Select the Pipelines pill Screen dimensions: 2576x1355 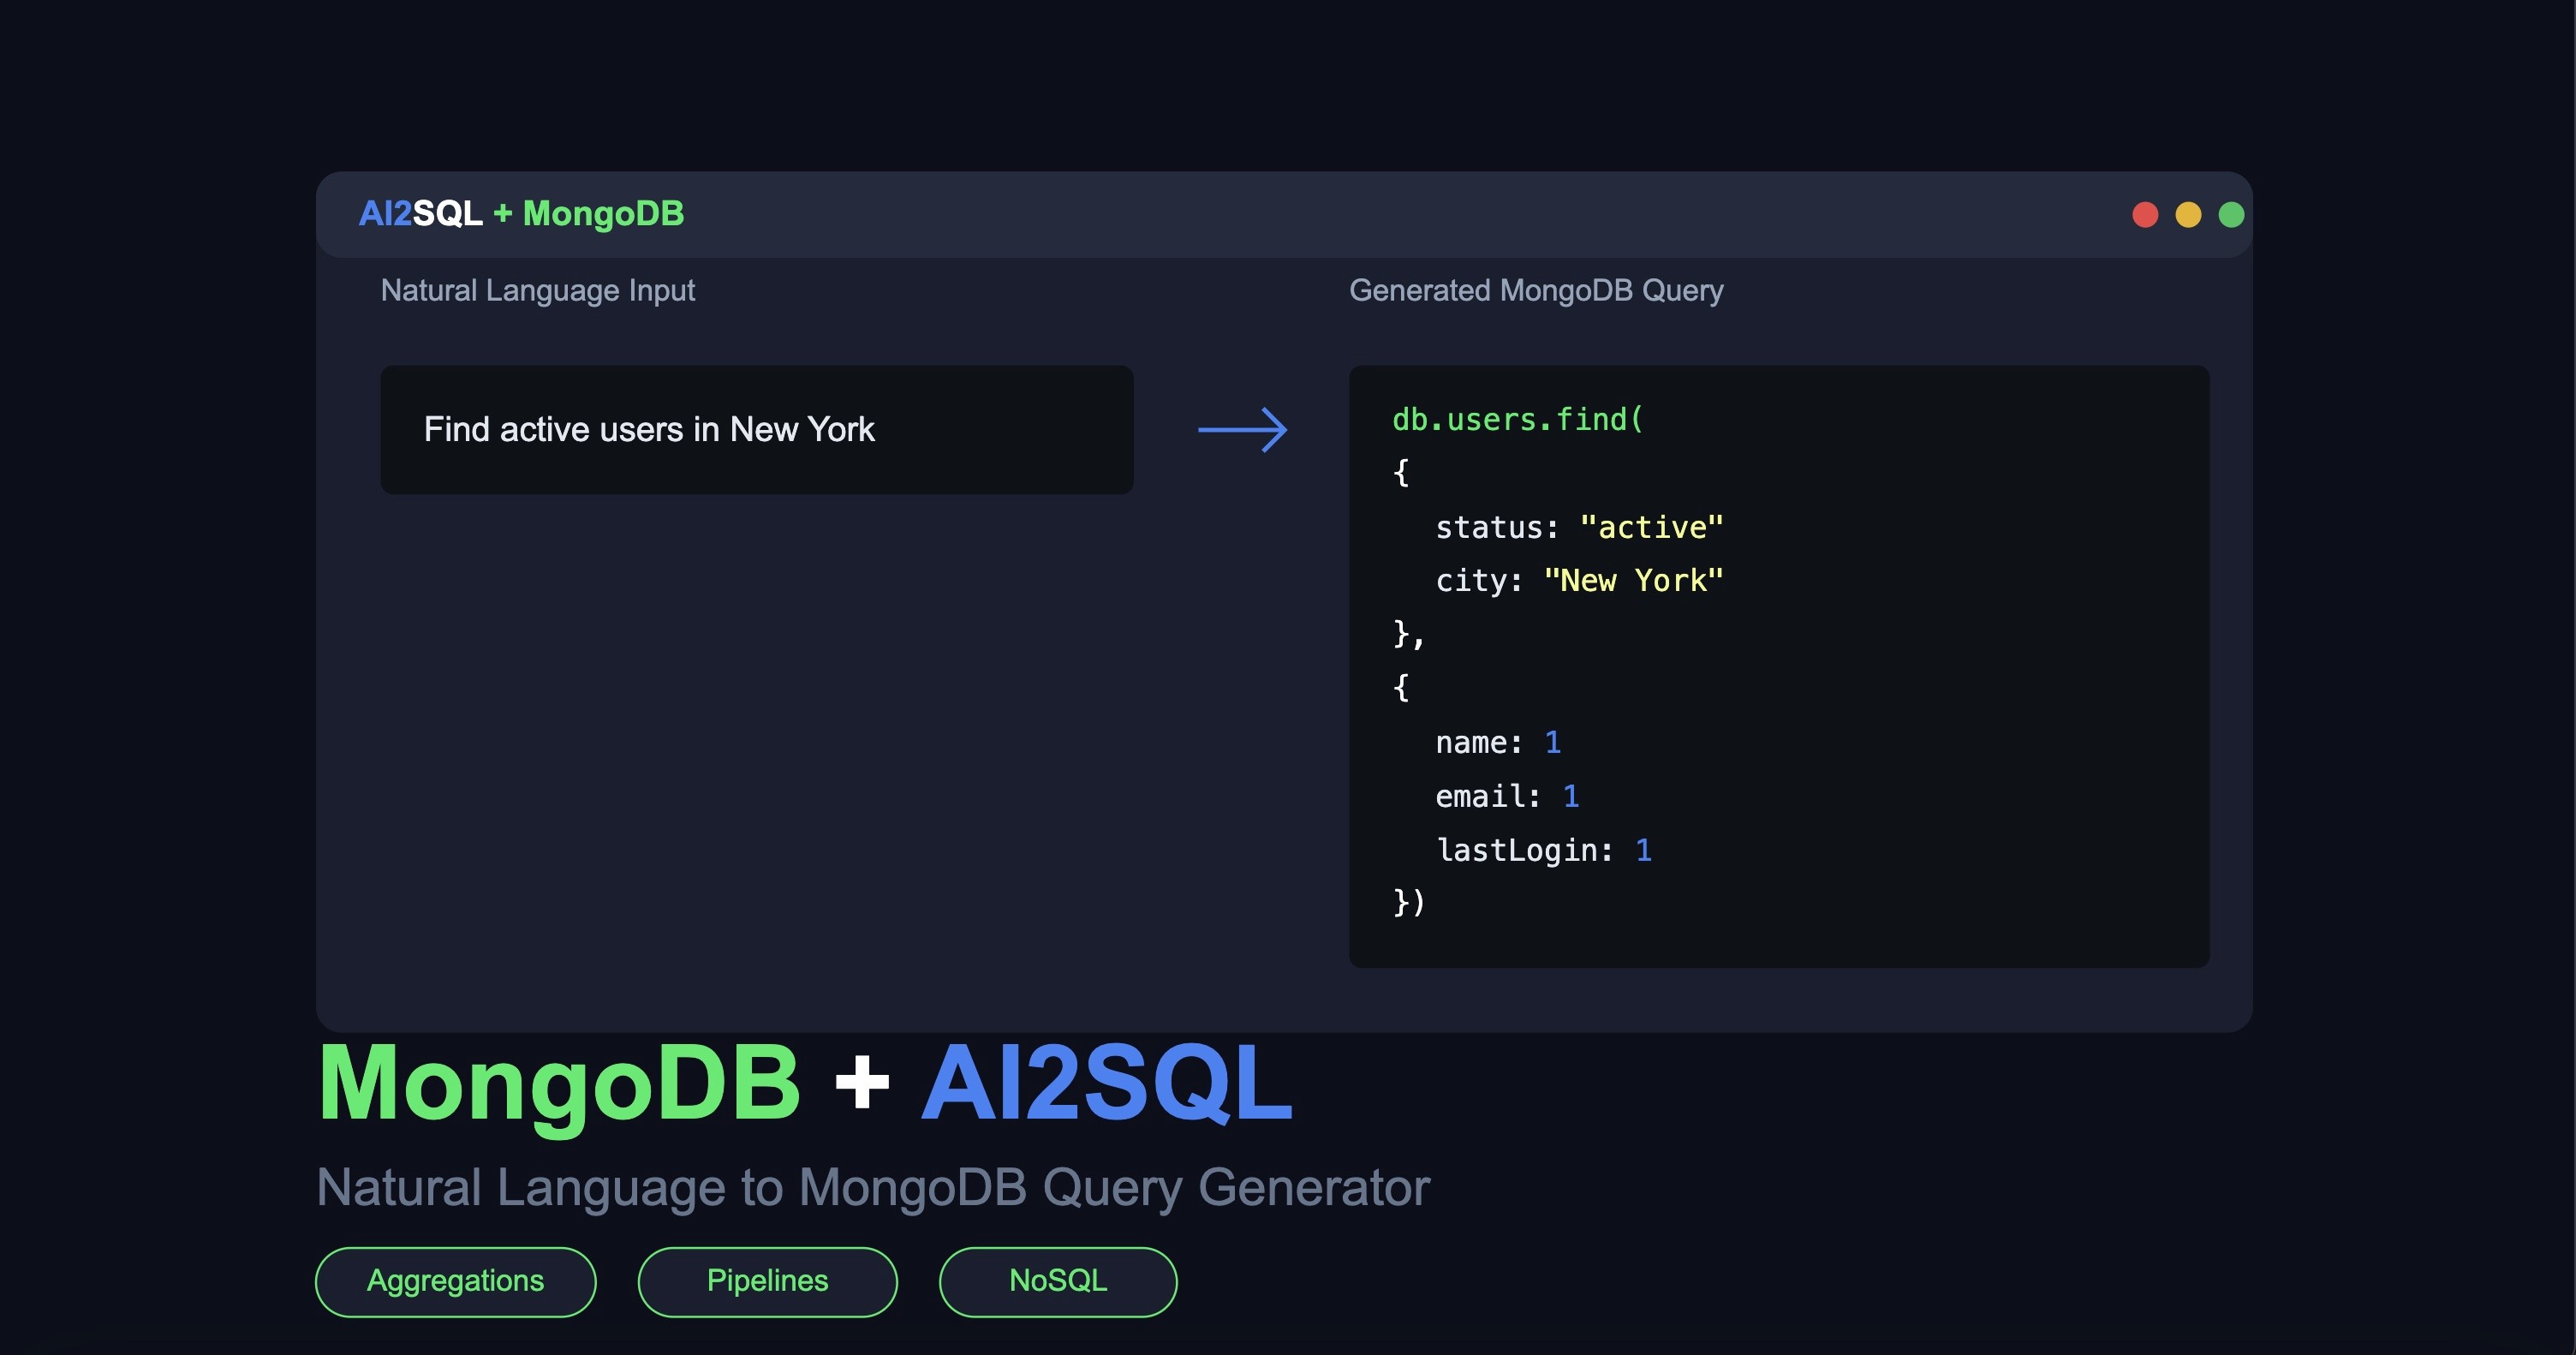pyautogui.click(x=767, y=1281)
